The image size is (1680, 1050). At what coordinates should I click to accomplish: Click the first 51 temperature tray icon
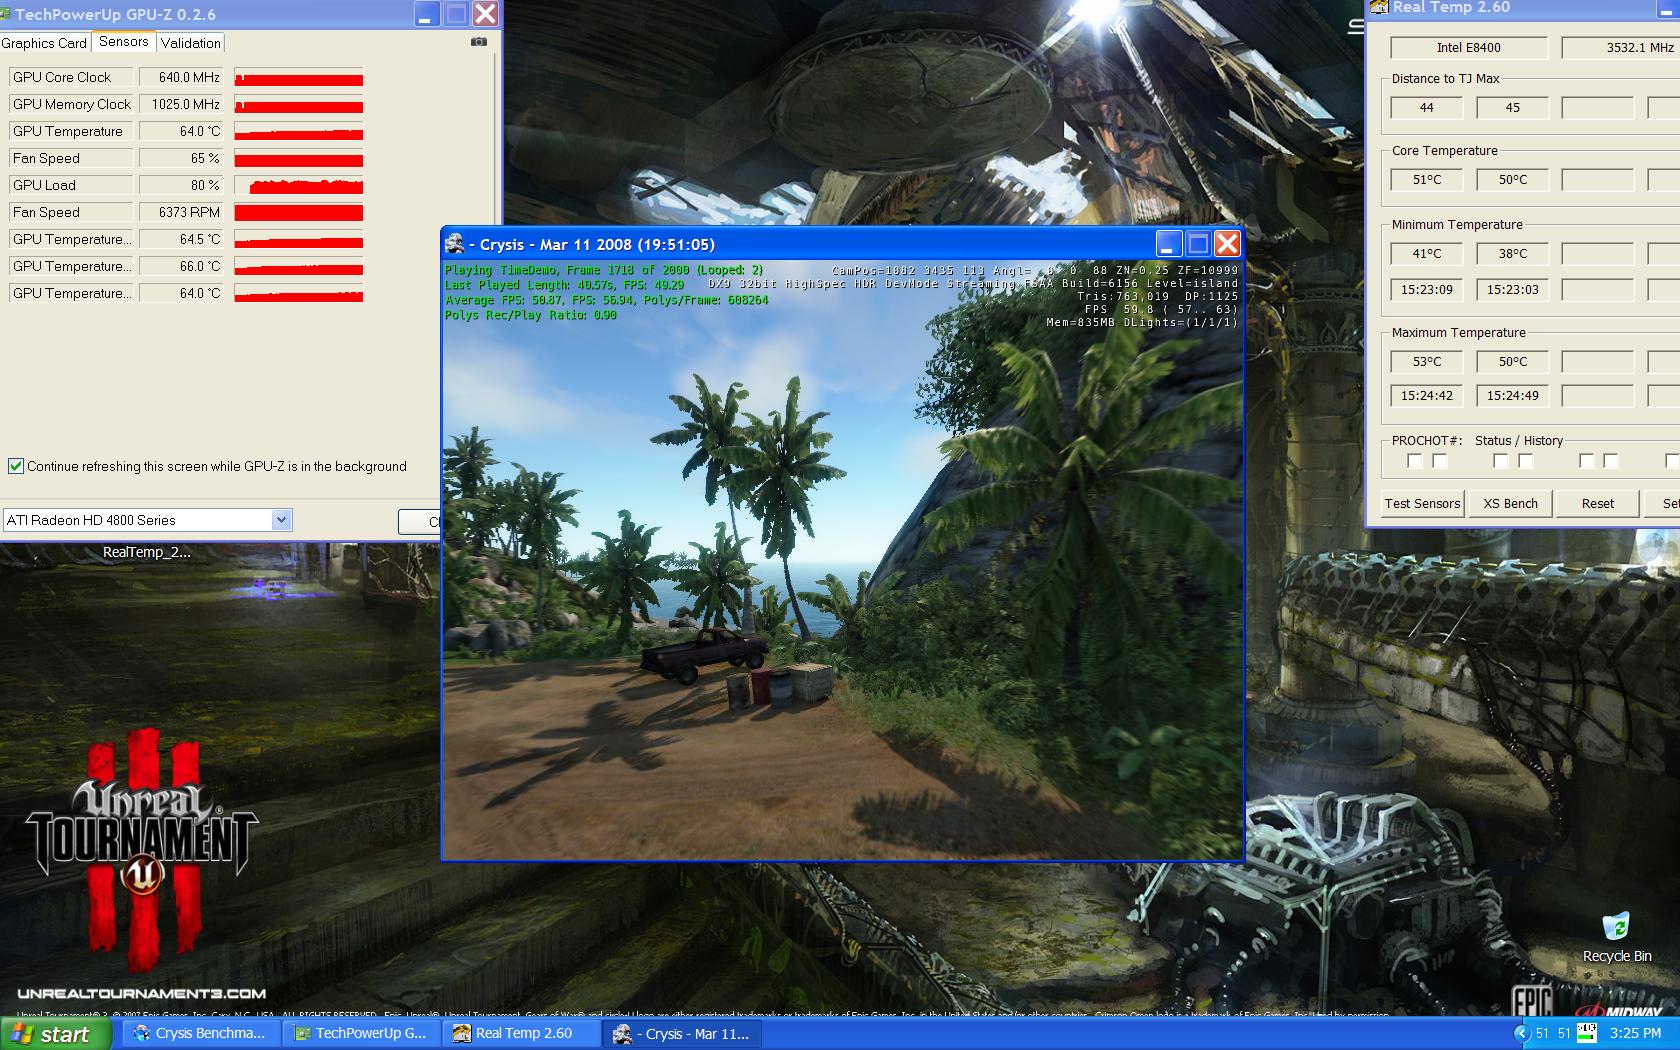[x=1542, y=1033]
